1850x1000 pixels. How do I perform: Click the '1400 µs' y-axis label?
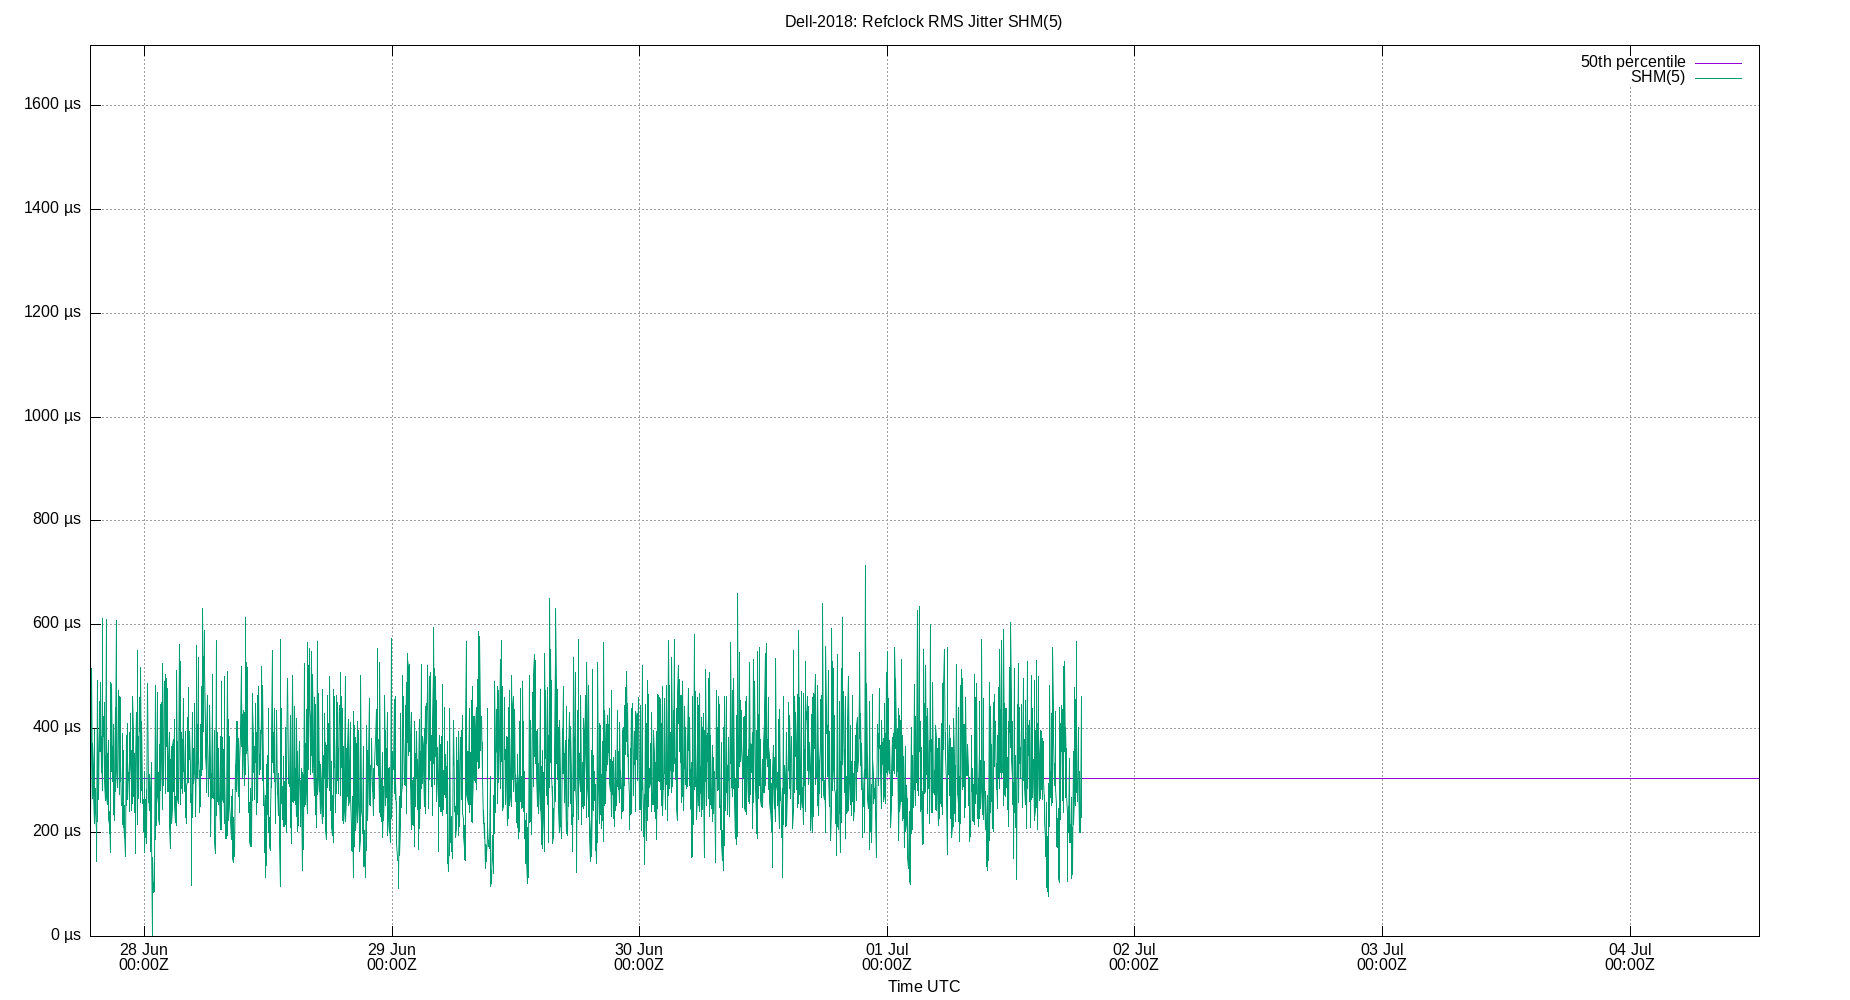click(52, 208)
